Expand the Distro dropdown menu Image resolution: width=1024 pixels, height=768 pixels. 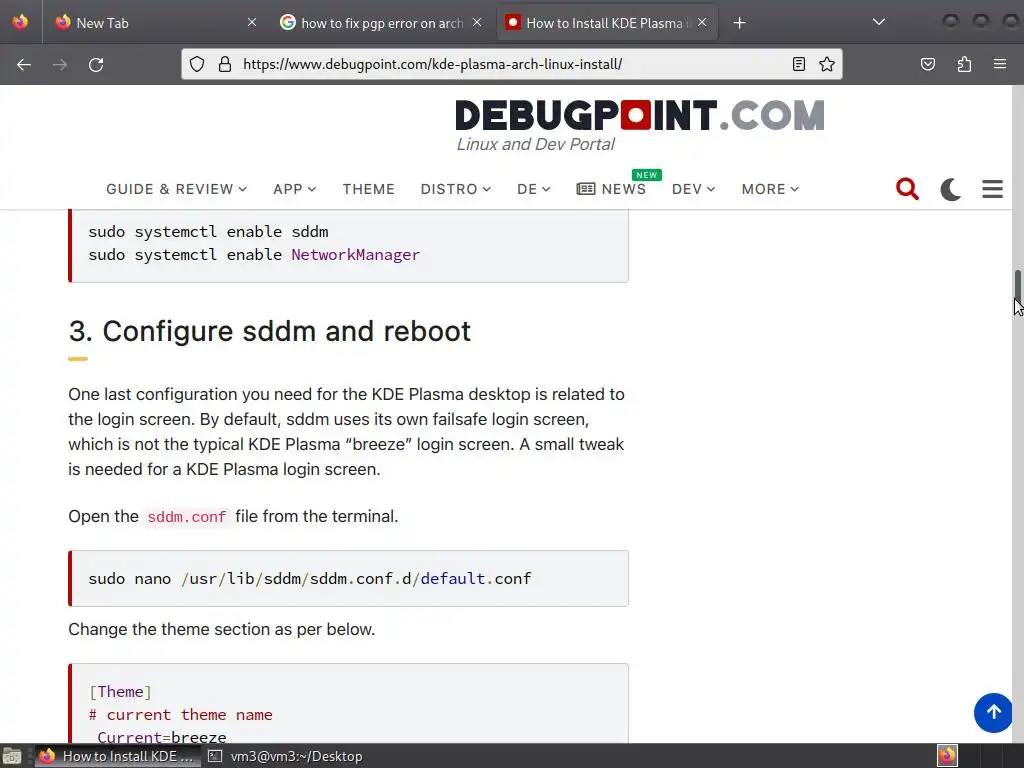(455, 189)
